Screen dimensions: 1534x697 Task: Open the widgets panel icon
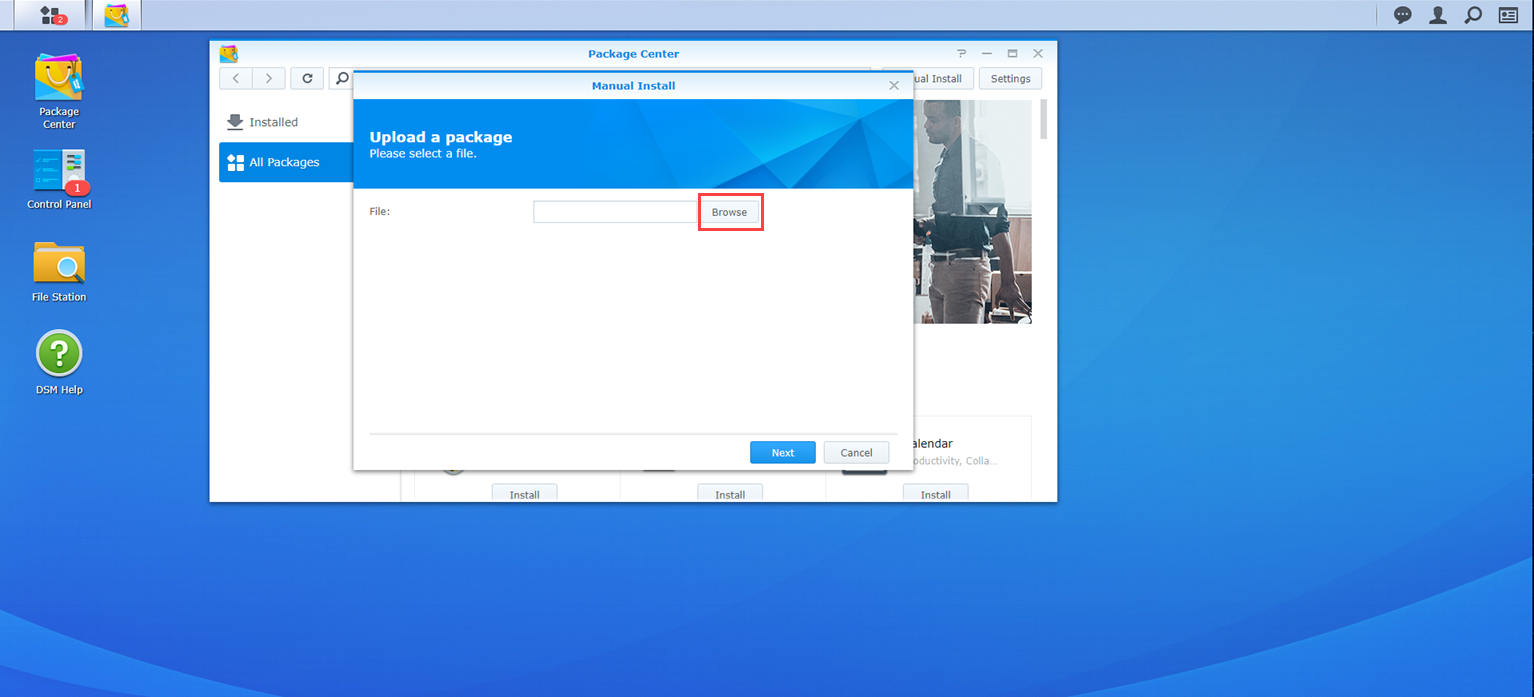pyautogui.click(x=1508, y=15)
